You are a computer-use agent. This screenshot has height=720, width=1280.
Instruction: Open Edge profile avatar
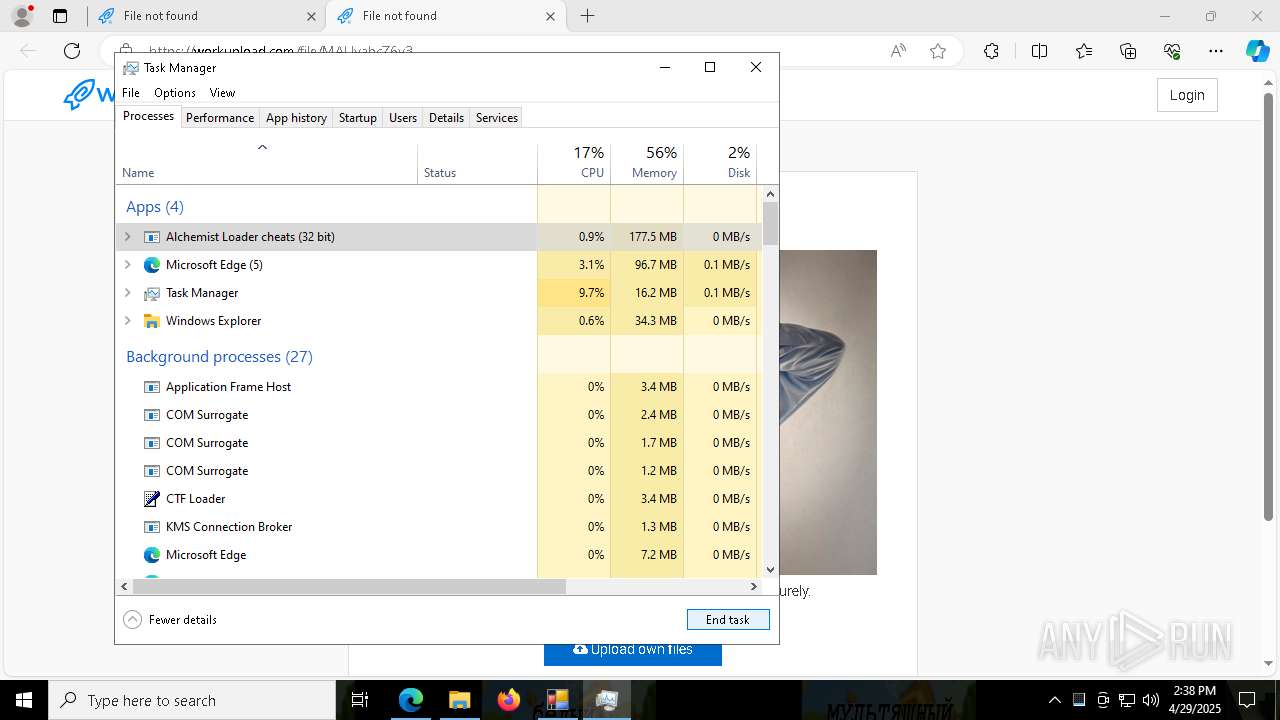coord(22,16)
